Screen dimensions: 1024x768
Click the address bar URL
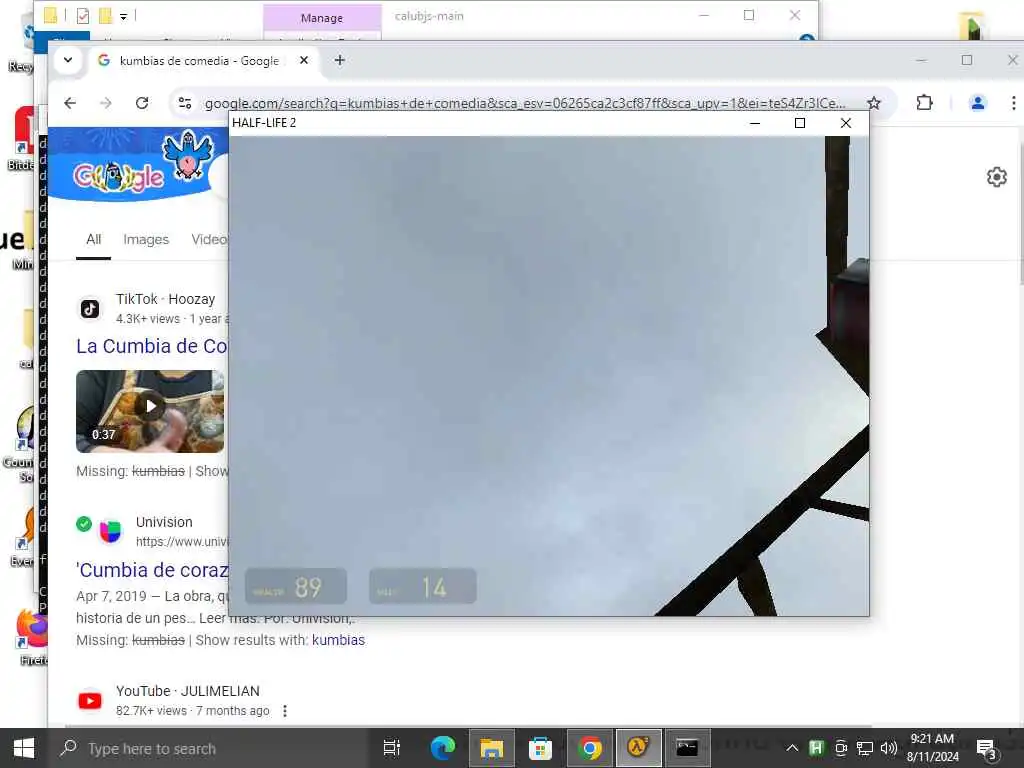(525, 103)
